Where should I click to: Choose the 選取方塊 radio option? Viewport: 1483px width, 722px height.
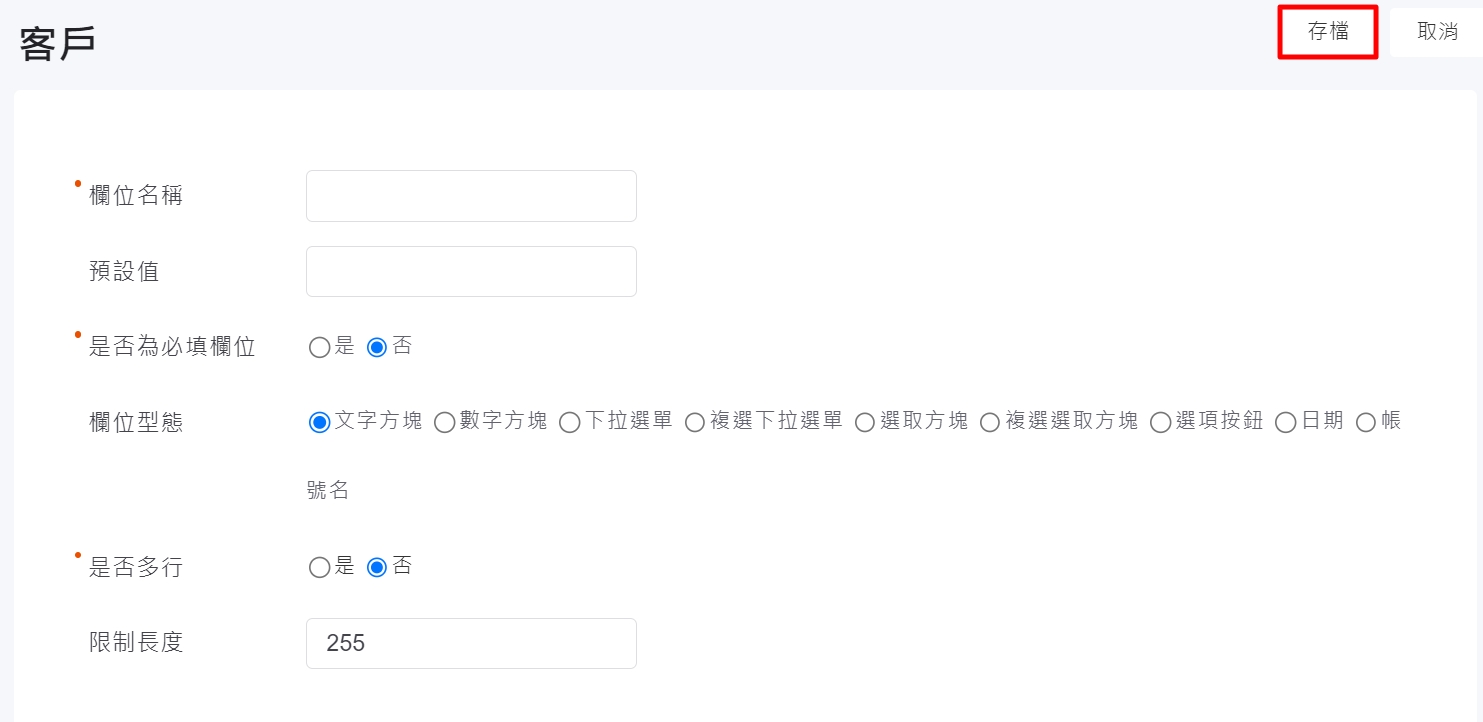point(865,422)
